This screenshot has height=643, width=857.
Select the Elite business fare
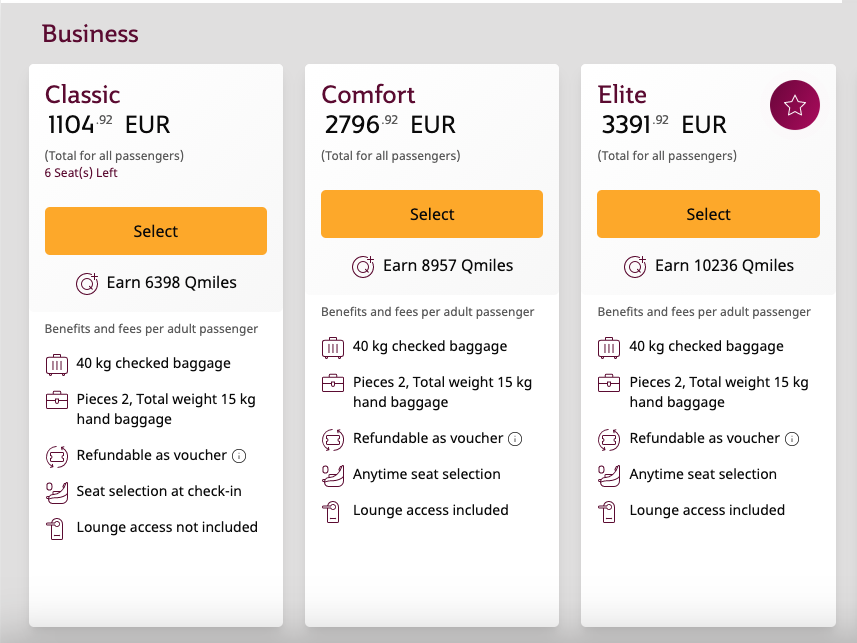pyautogui.click(x=708, y=214)
